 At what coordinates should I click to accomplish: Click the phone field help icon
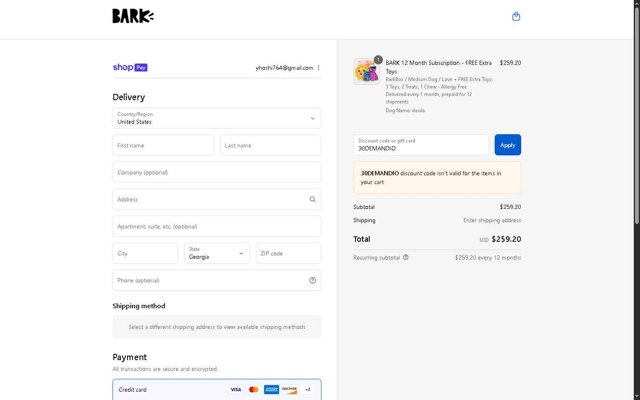pos(312,280)
